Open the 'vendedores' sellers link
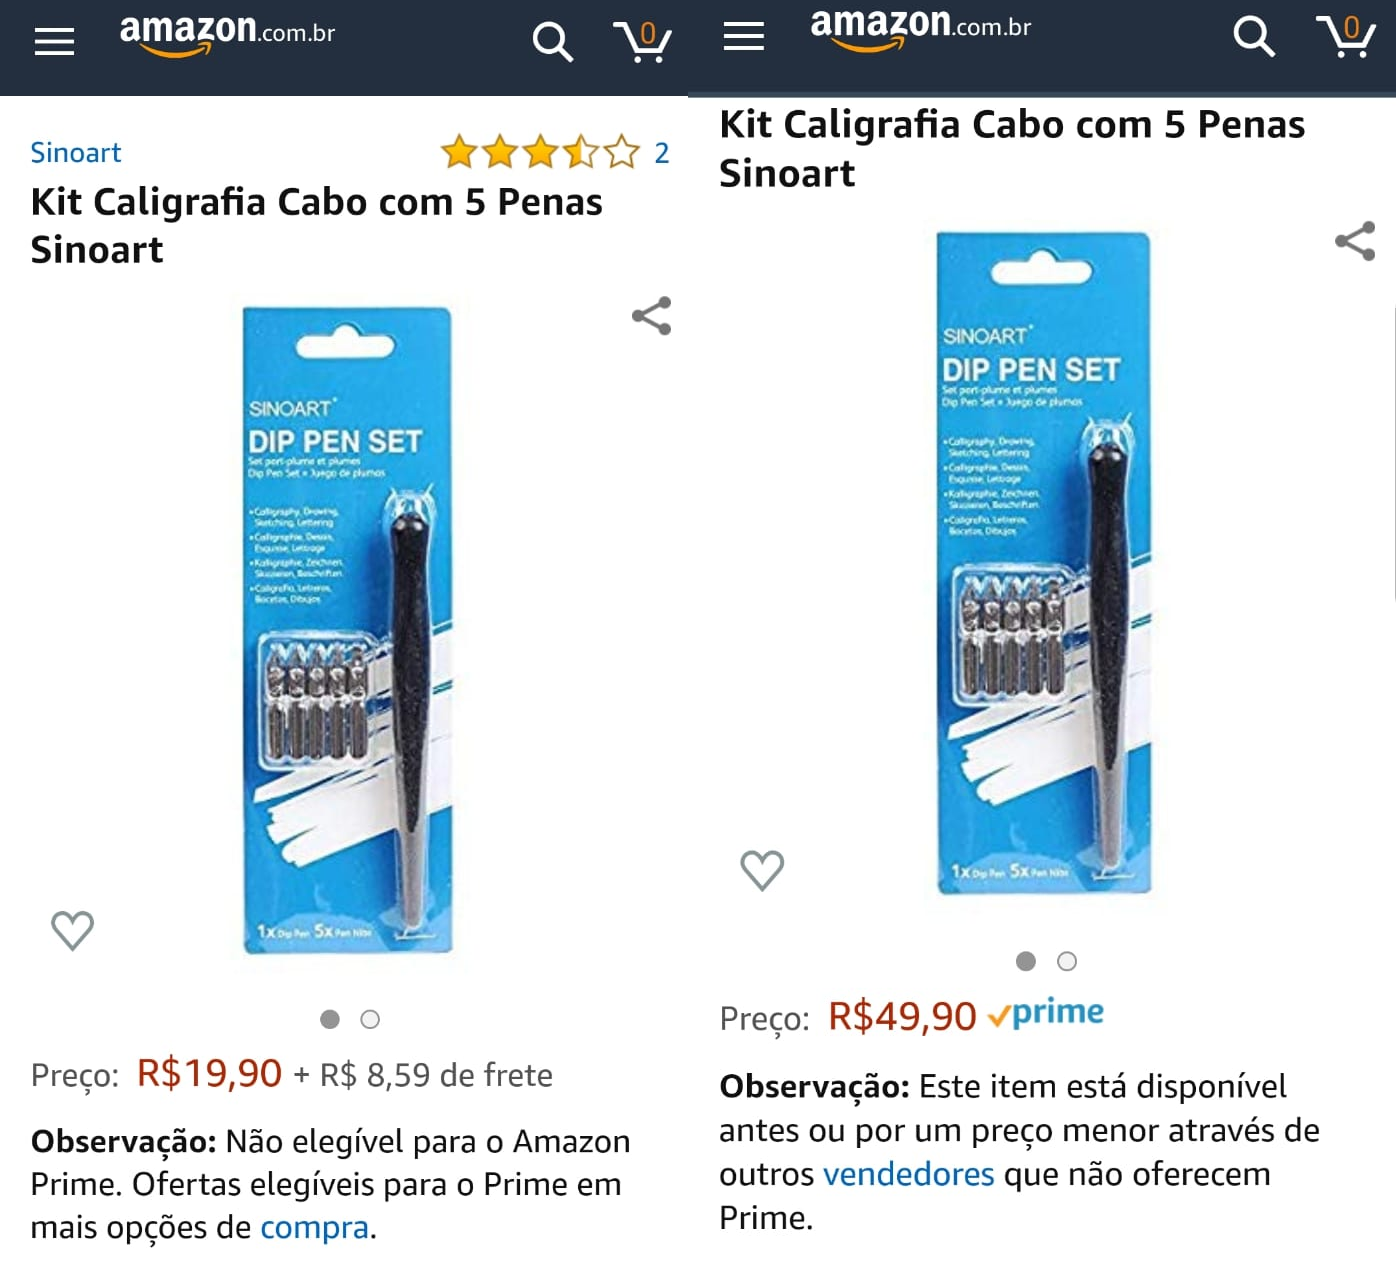 tap(908, 1174)
